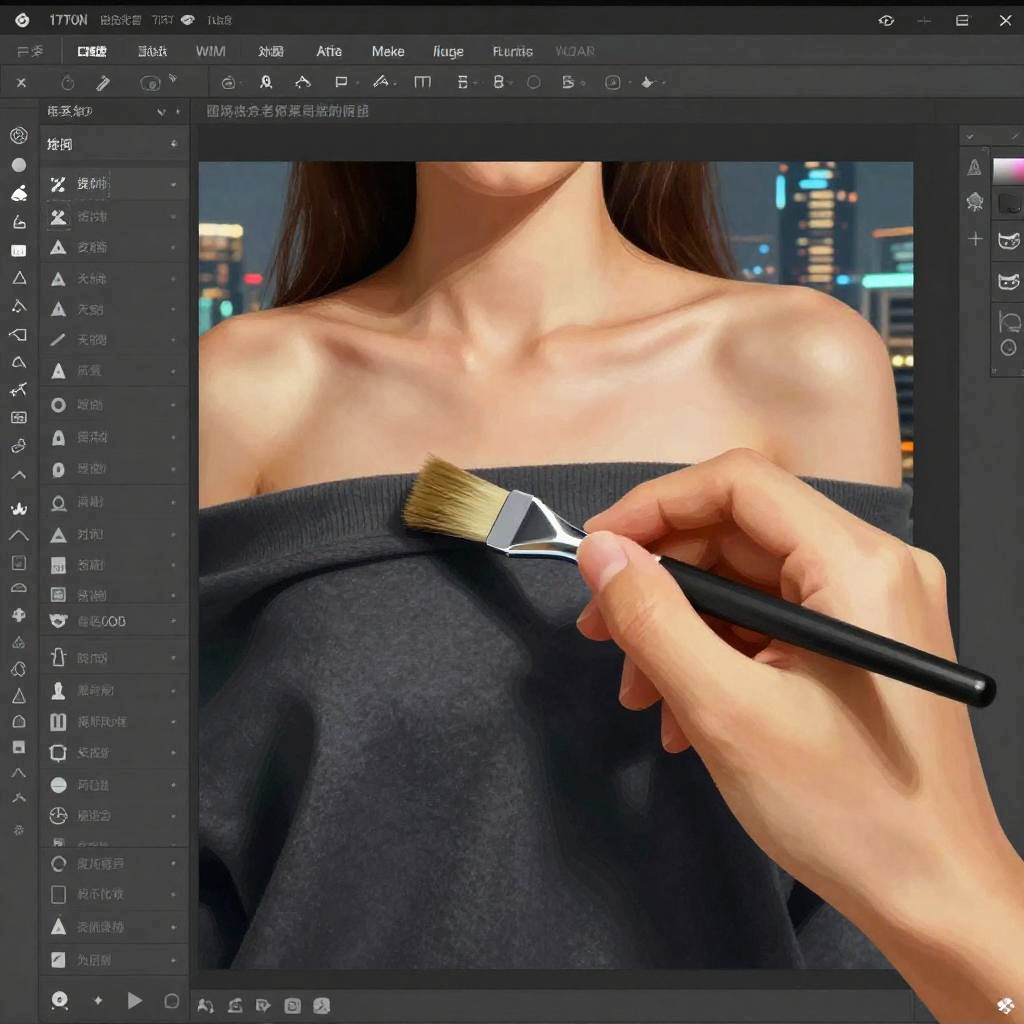Click the X button at toolbar left
1024x1024 pixels.
point(21,83)
